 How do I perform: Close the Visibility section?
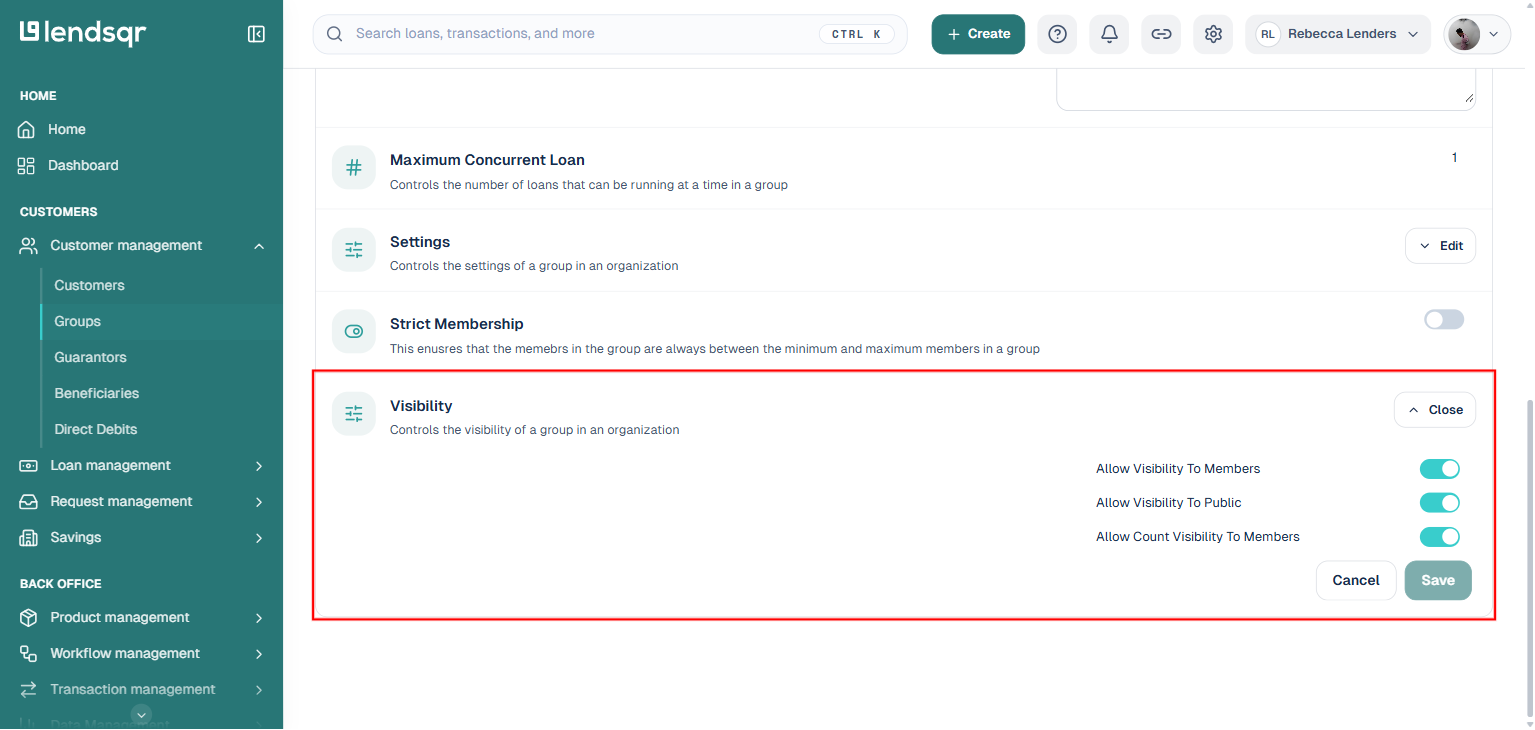click(x=1435, y=410)
